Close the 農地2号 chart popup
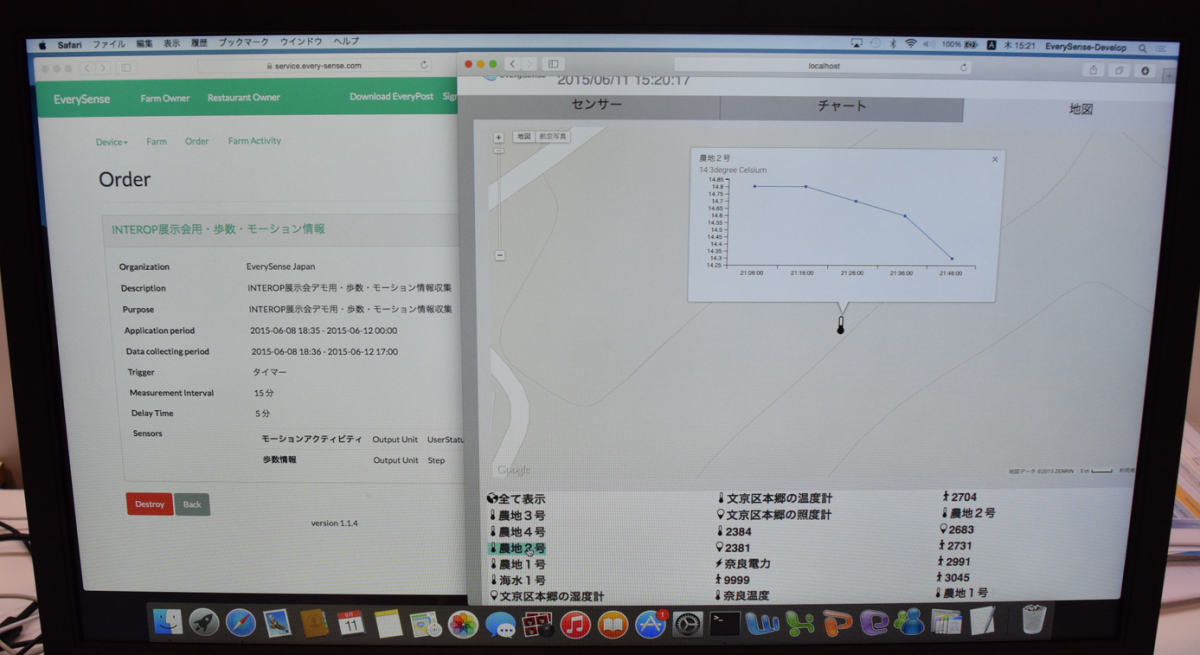1200x655 pixels. point(995,159)
